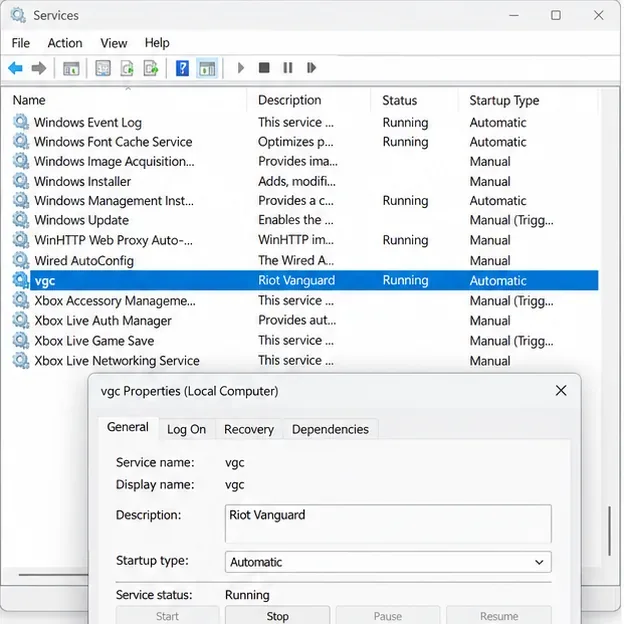Toggle Show/Hide Console Tree toolbar icon
Viewport: 624px width, 624px height.
tap(71, 68)
